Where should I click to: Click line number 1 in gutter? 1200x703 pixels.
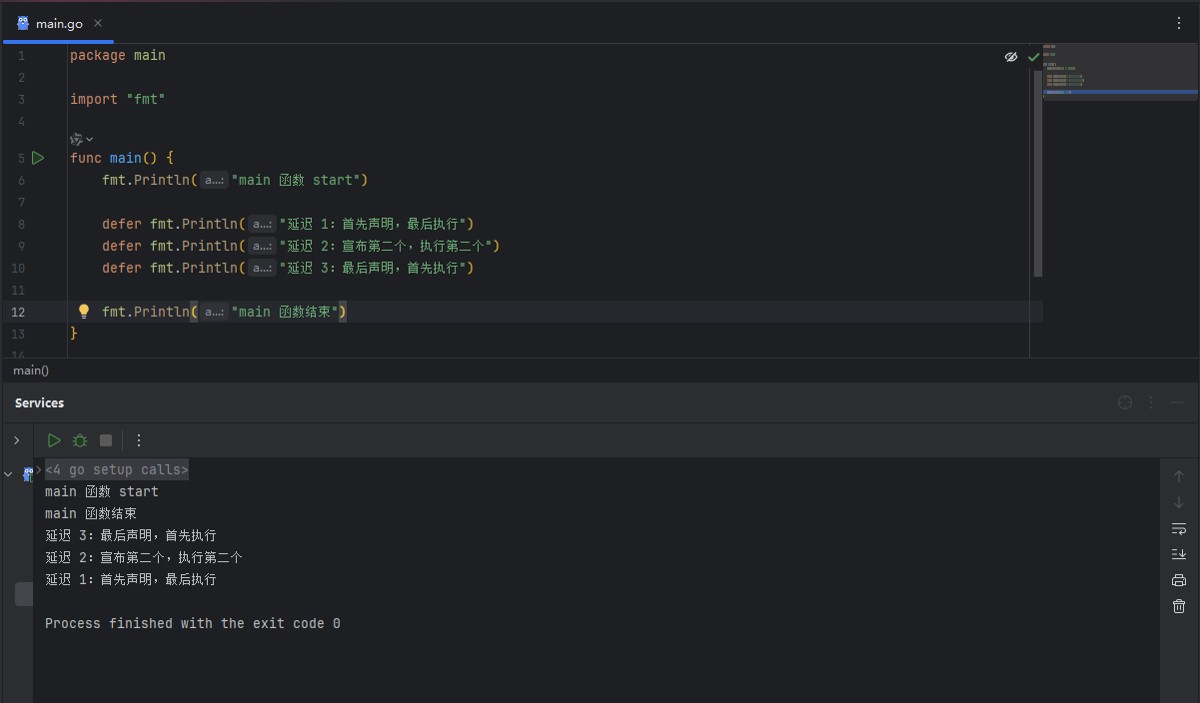coord(21,56)
